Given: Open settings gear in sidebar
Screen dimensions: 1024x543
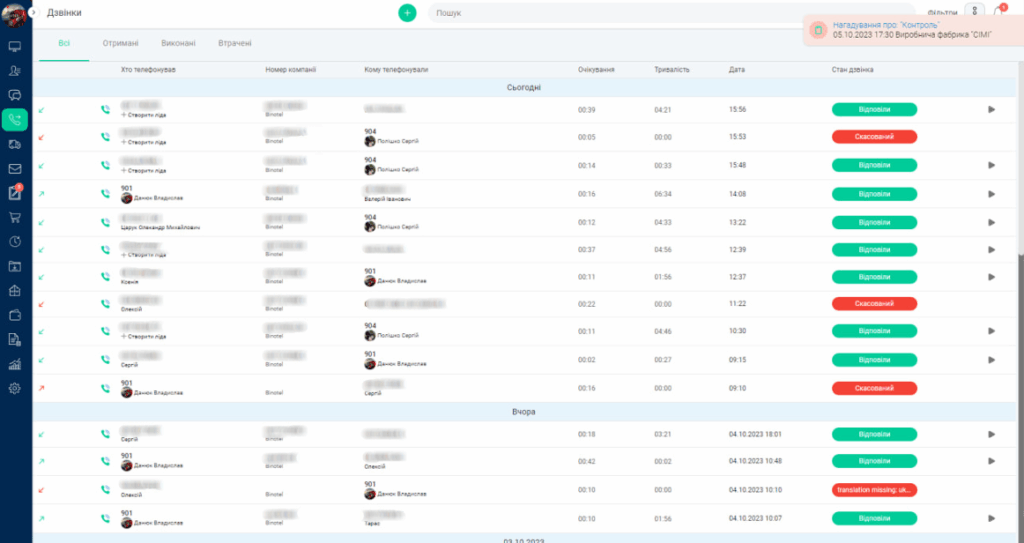Looking at the screenshot, I should click(15, 388).
